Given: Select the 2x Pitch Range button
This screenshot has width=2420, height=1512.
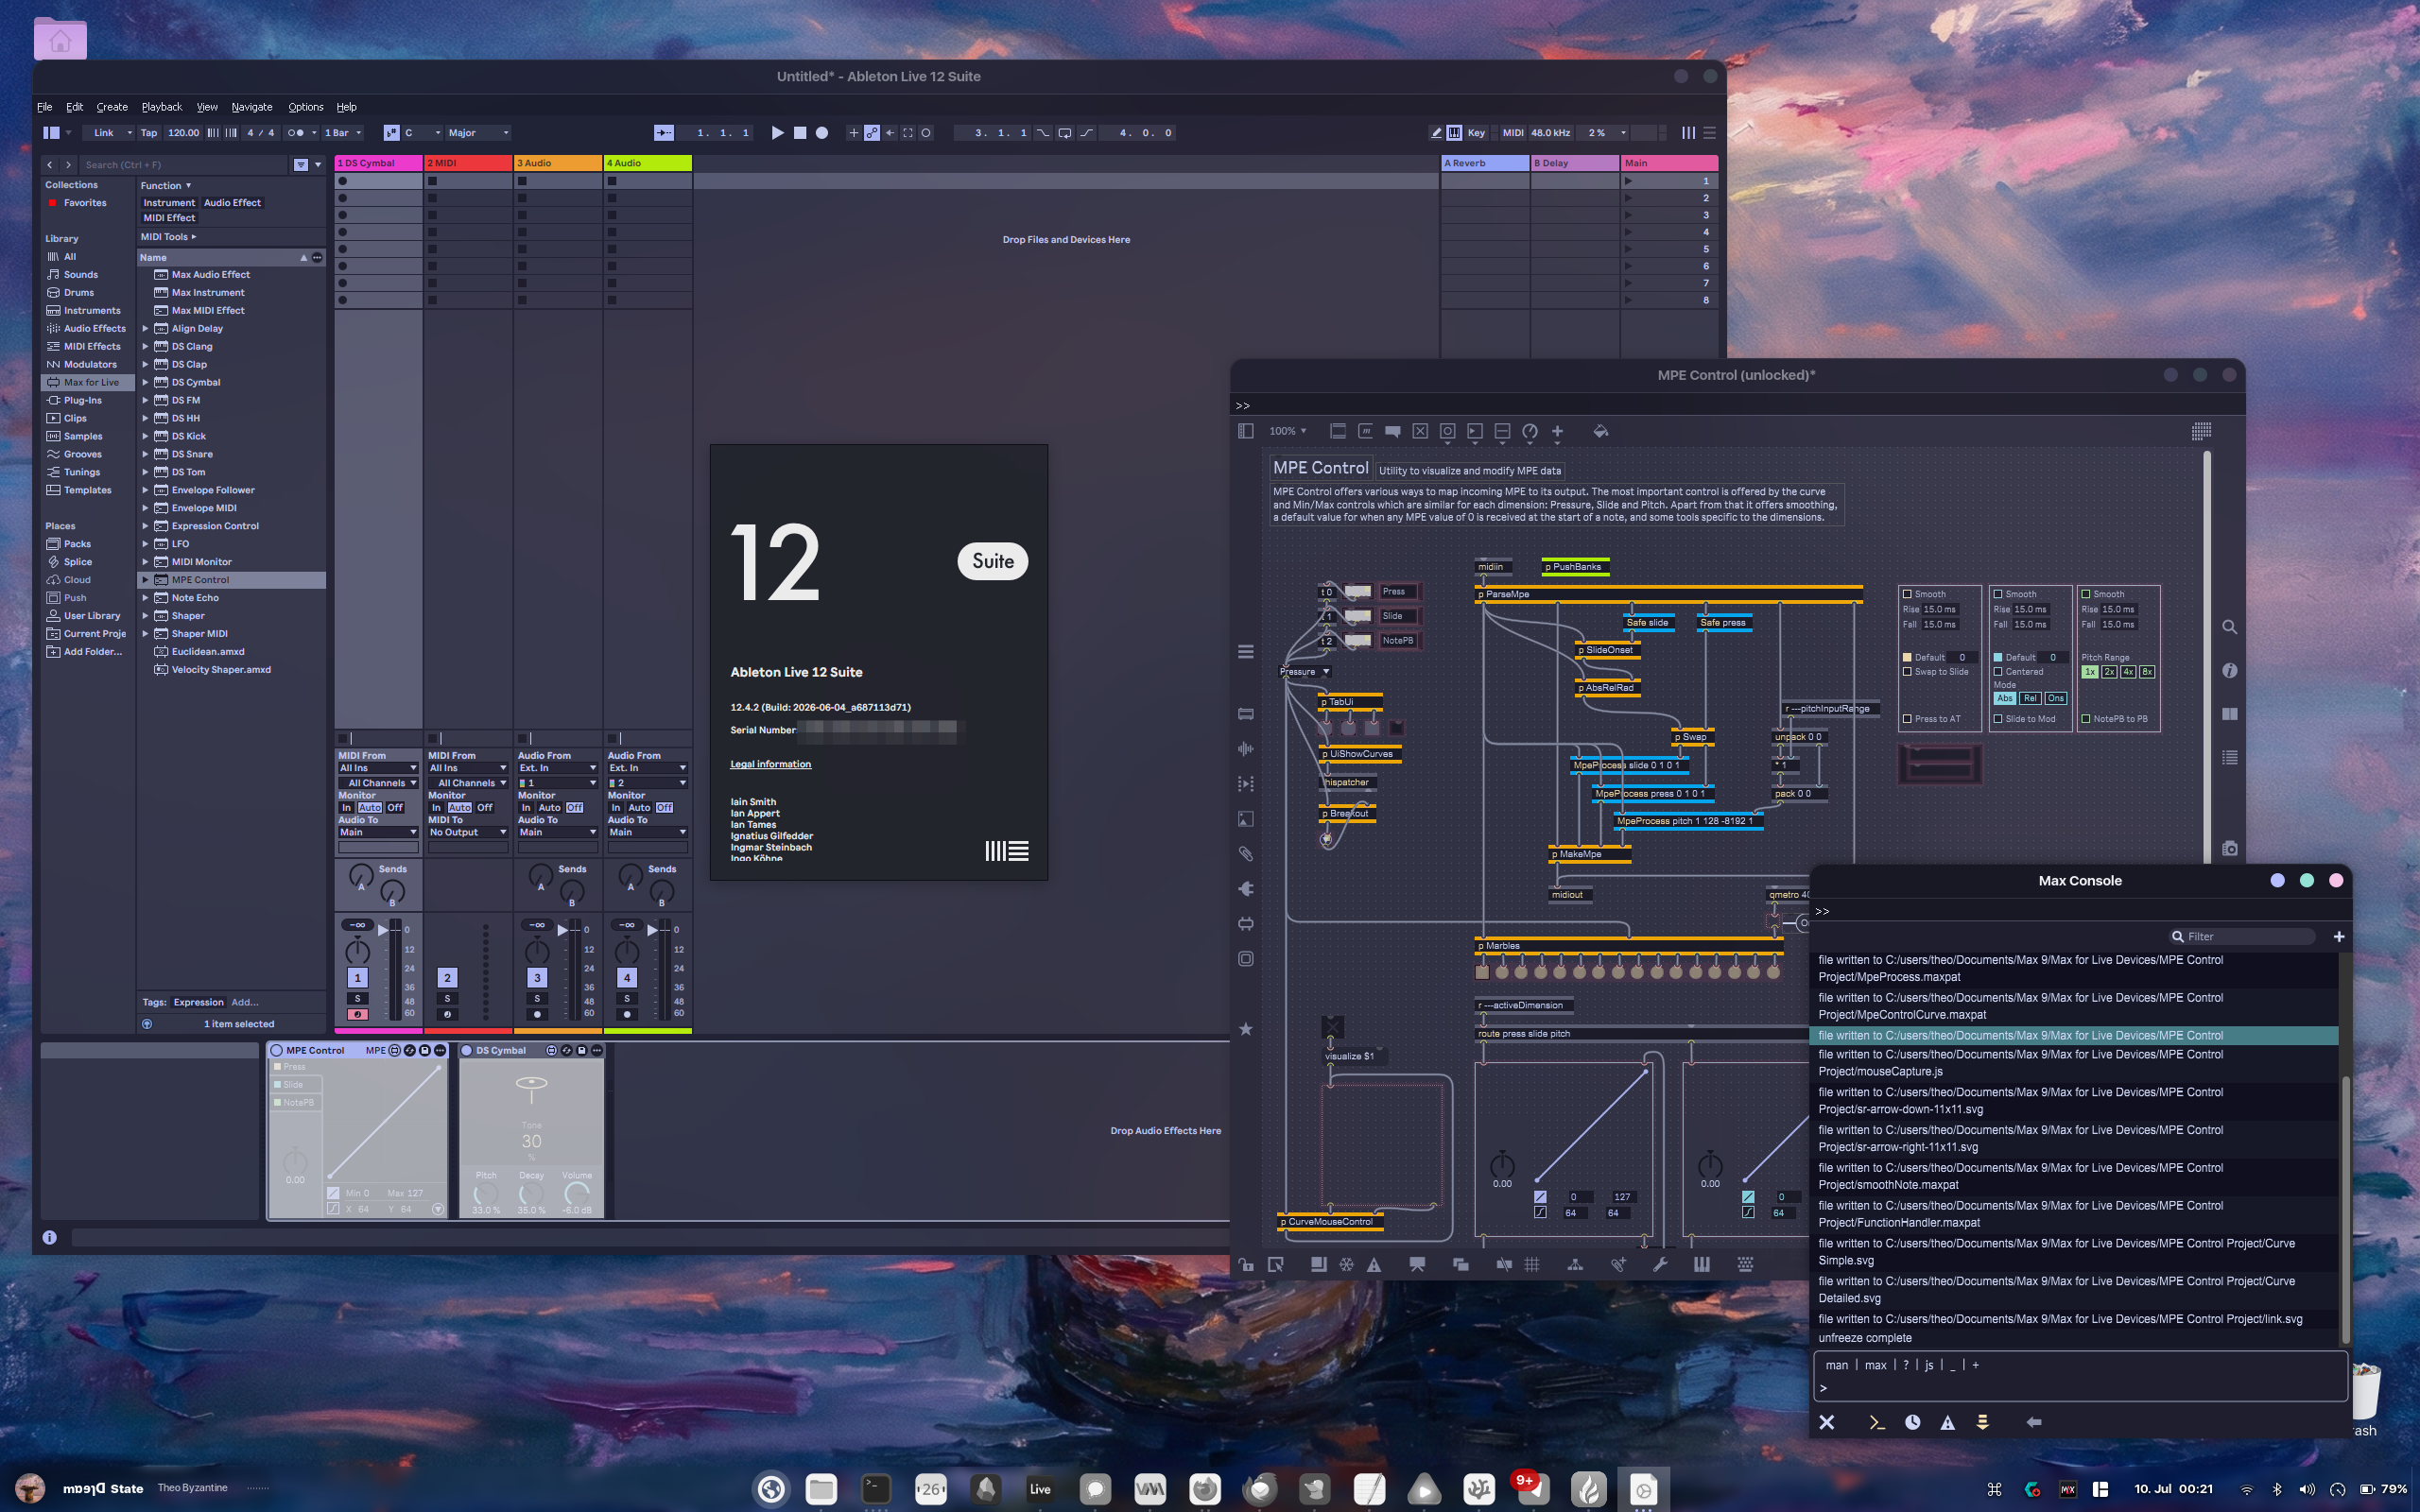Looking at the screenshot, I should [x=2109, y=672].
